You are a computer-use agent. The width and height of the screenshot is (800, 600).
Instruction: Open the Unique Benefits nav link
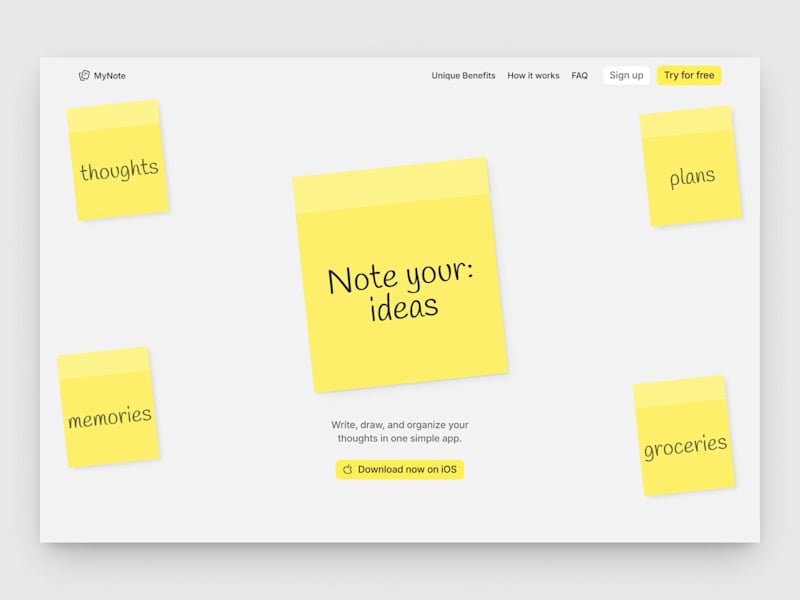(463, 76)
